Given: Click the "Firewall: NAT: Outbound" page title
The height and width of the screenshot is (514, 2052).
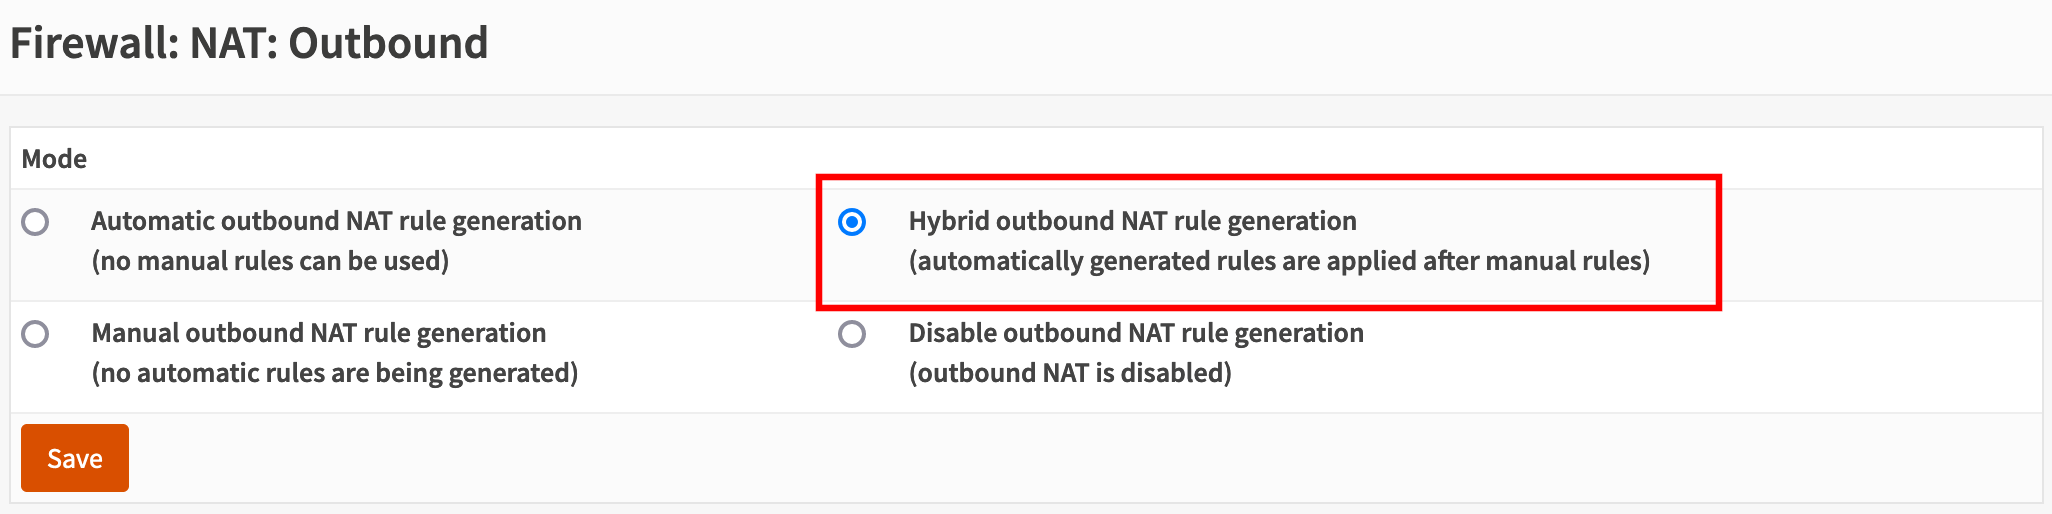Looking at the screenshot, I should click(x=249, y=44).
